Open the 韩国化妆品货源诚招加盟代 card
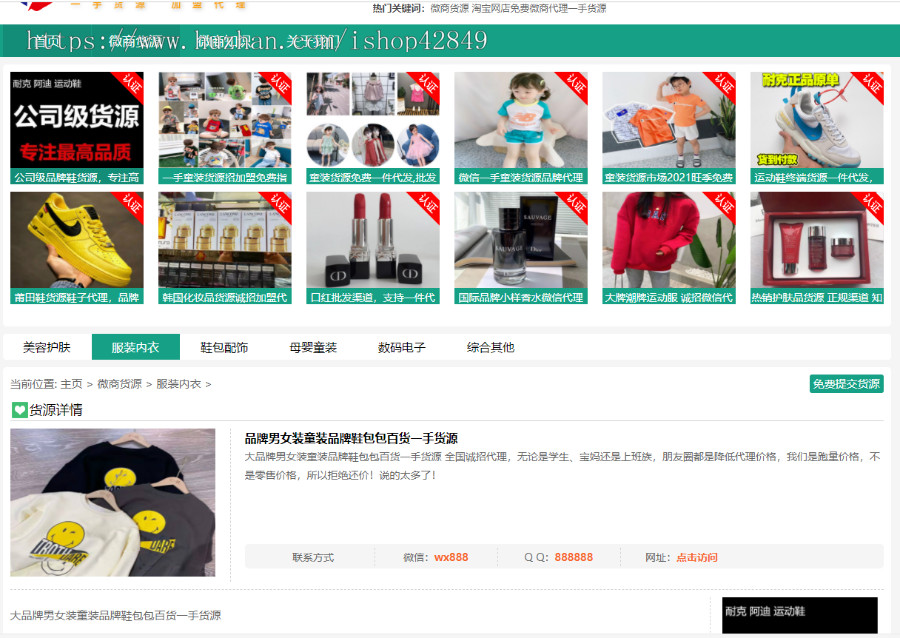 pyautogui.click(x=225, y=248)
